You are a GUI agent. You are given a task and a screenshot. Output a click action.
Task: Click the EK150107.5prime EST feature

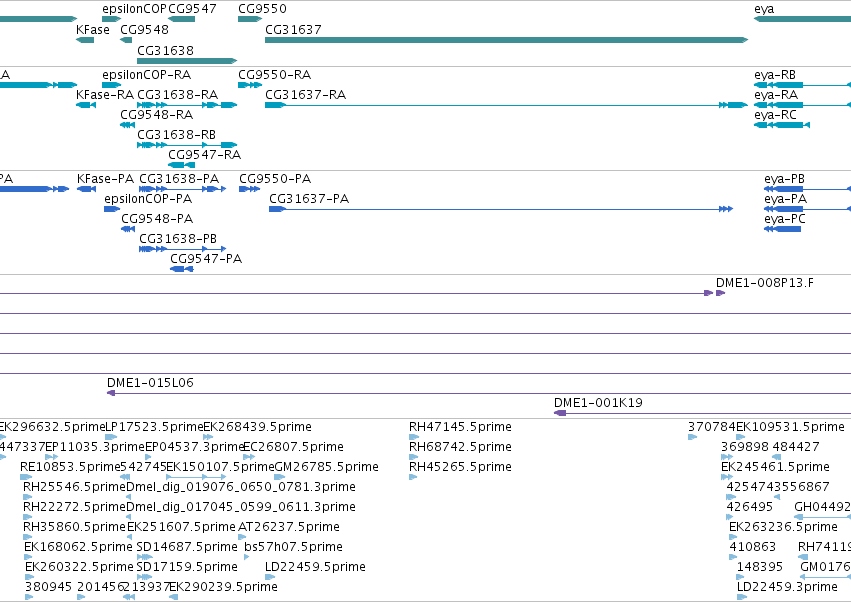(x=196, y=477)
